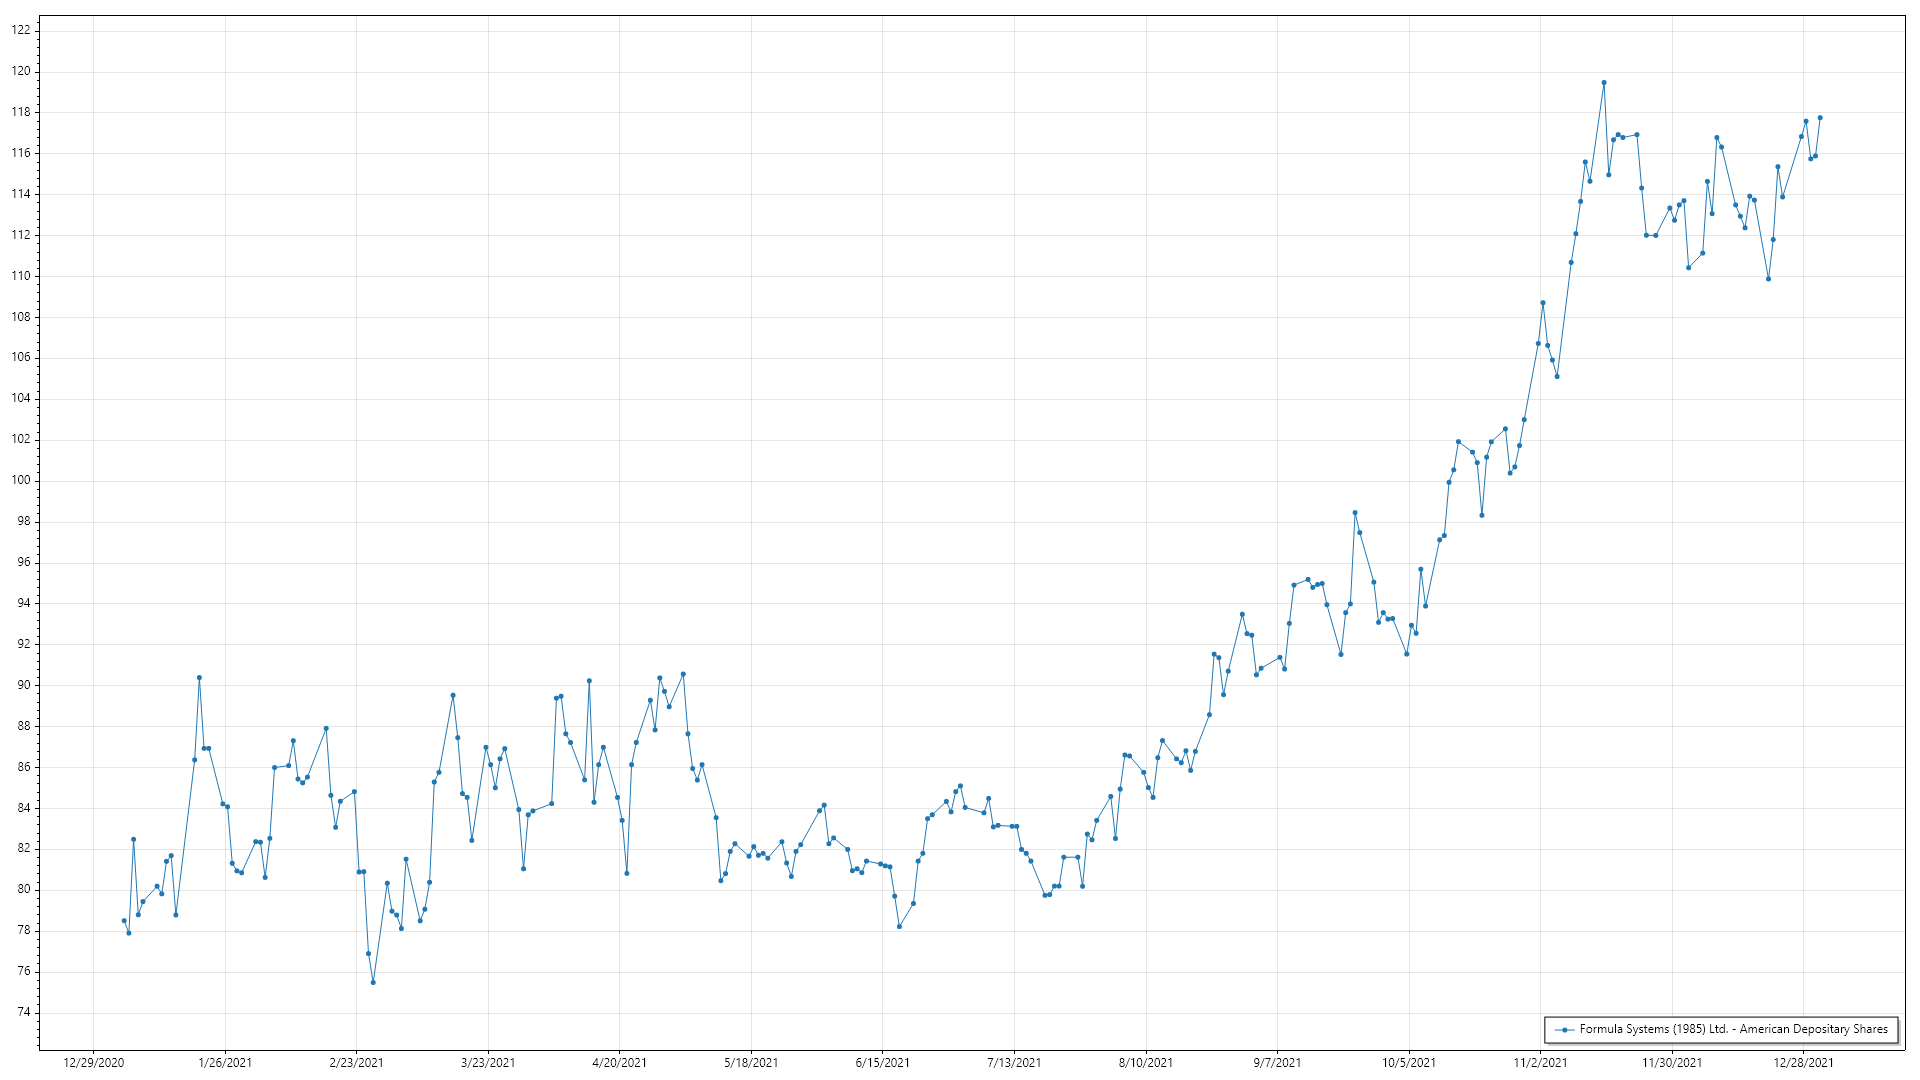The width and height of the screenshot is (1920, 1080).
Task: Click the lowest data point near 75.5
Action: click(x=373, y=982)
